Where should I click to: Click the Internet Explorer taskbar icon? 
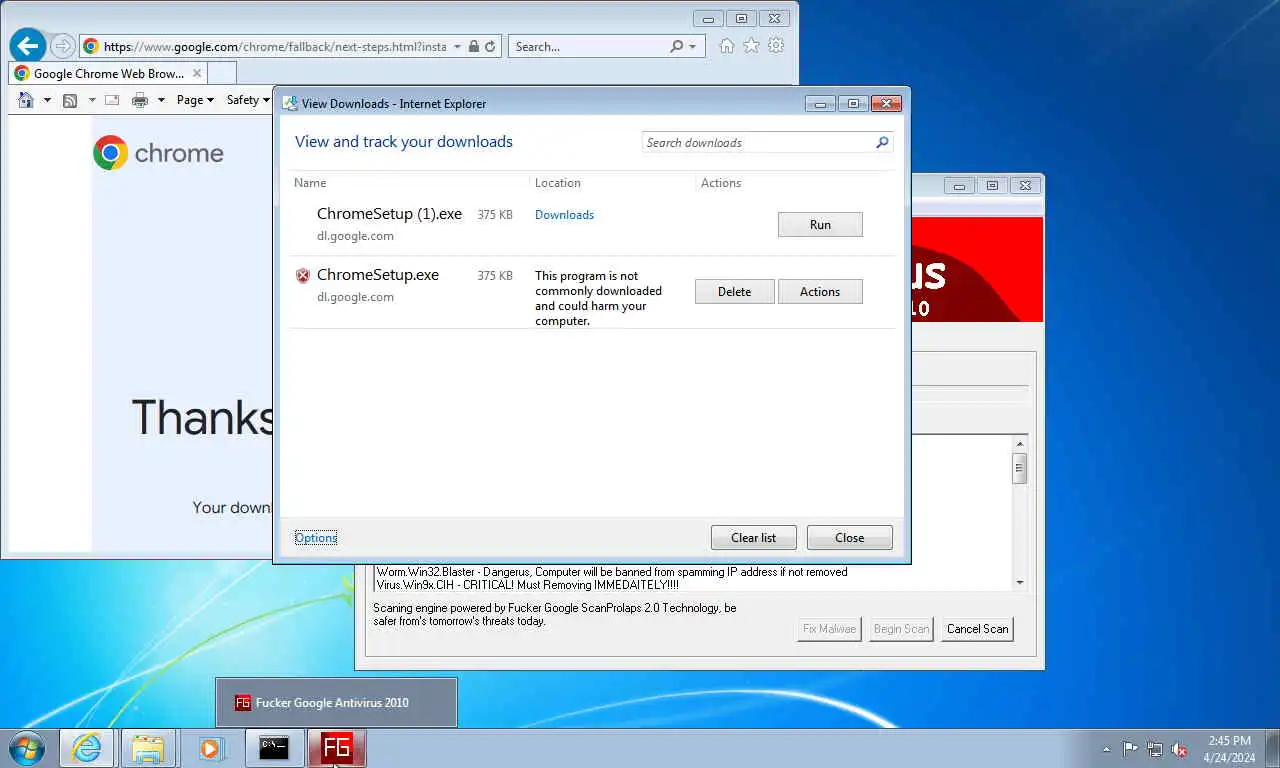tap(86, 748)
